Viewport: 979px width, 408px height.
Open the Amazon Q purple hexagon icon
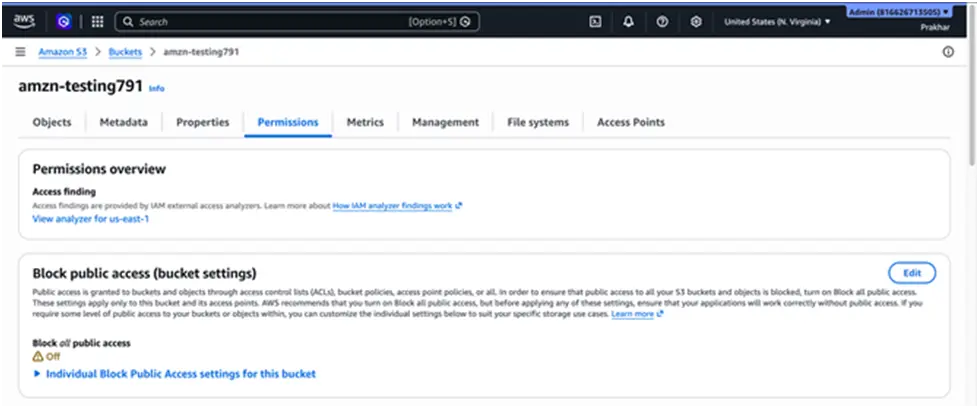coord(64,22)
